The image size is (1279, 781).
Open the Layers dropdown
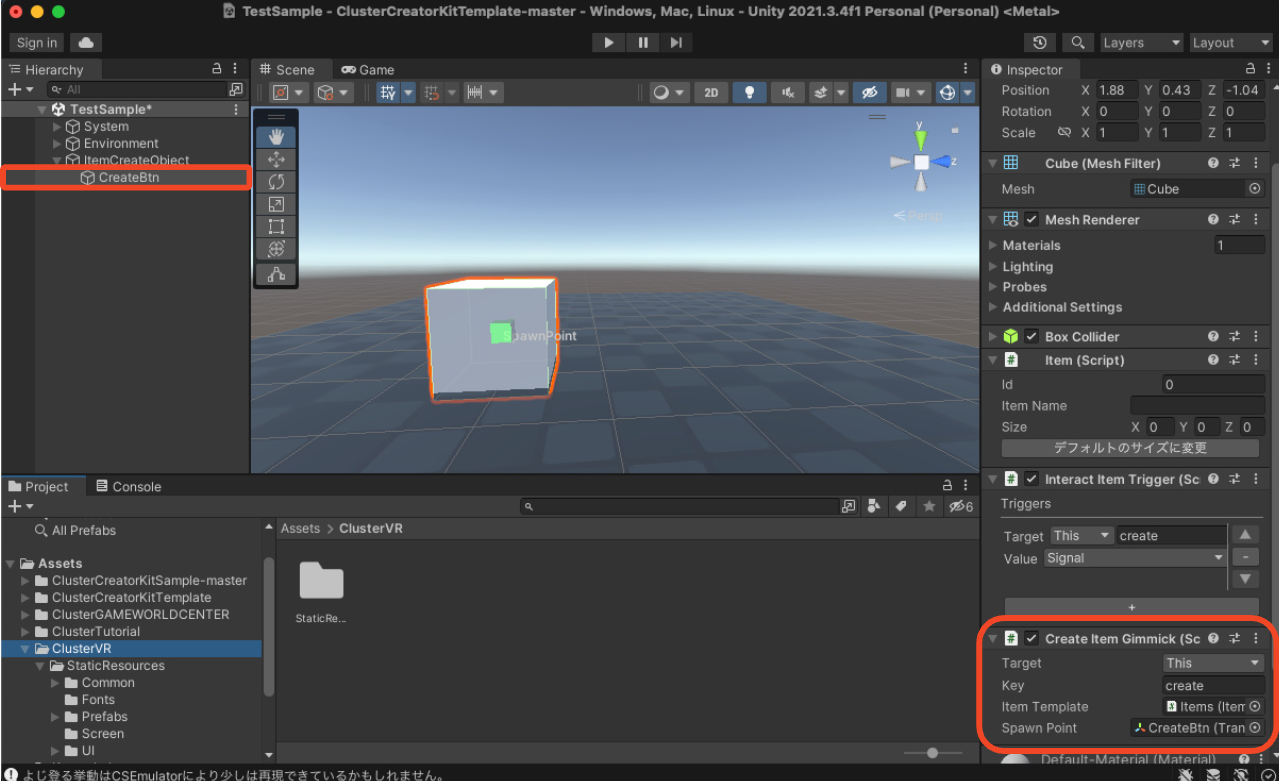(x=1140, y=43)
